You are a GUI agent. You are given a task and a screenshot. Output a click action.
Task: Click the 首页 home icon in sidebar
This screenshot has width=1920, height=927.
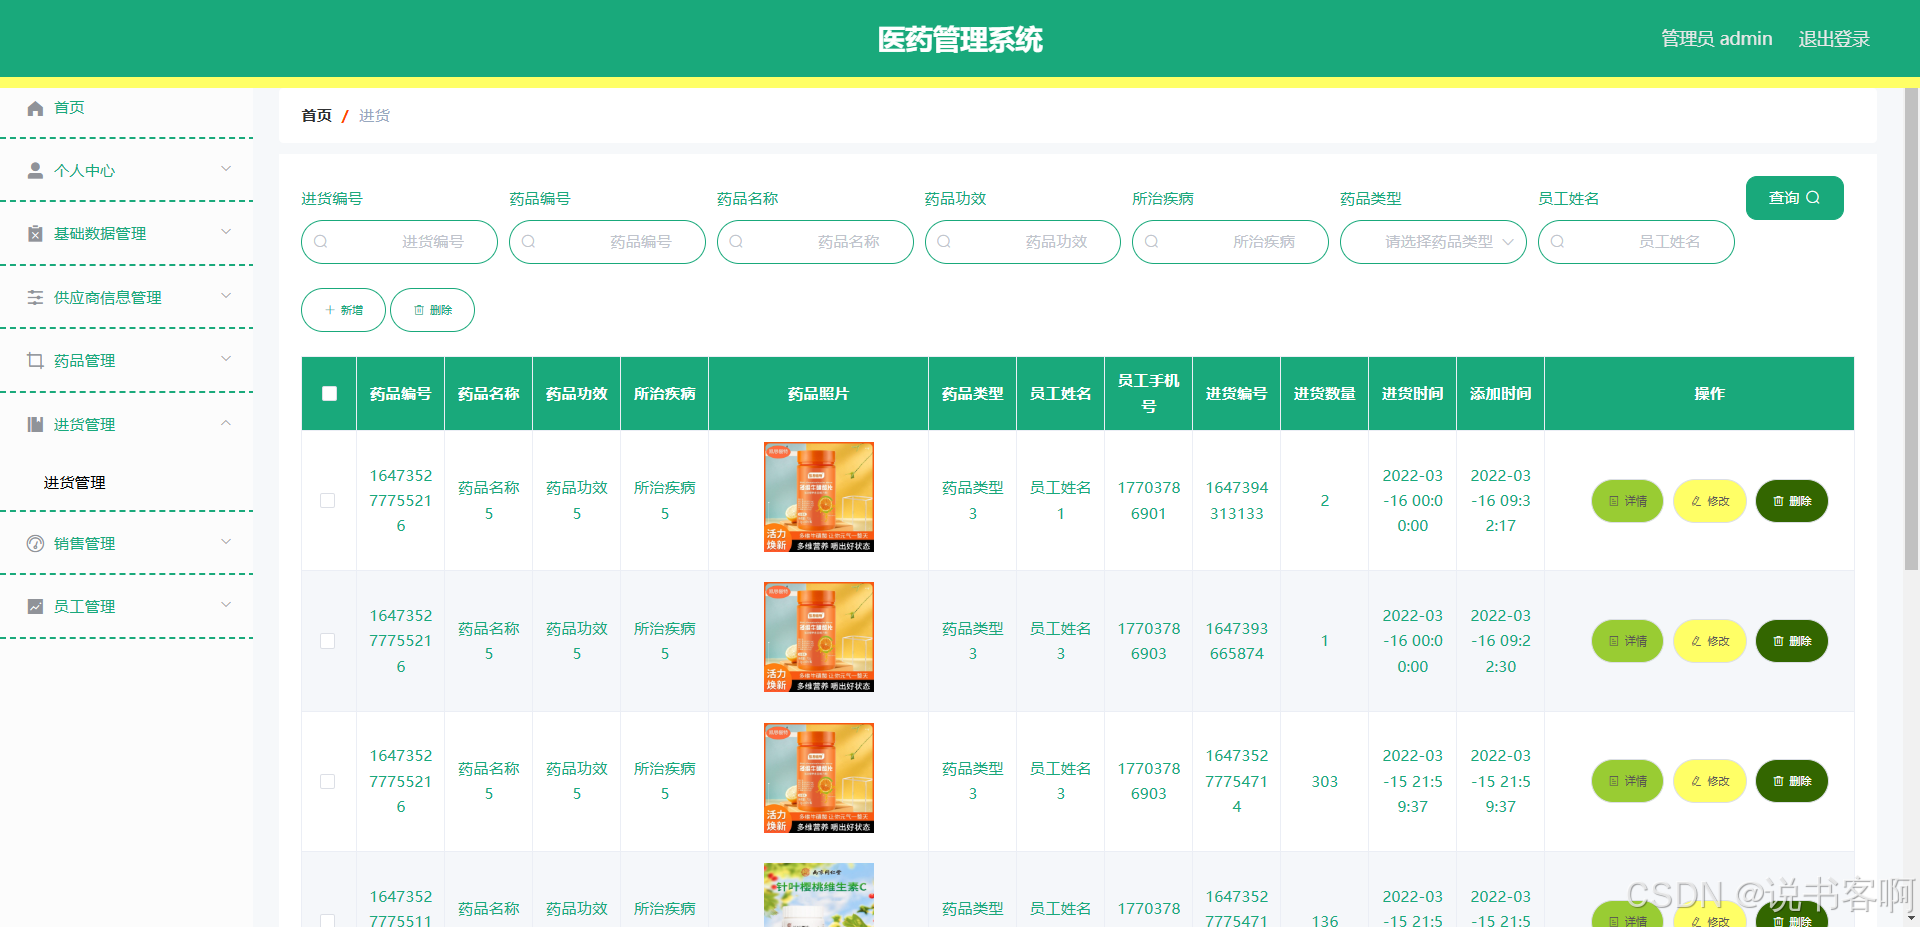35,108
